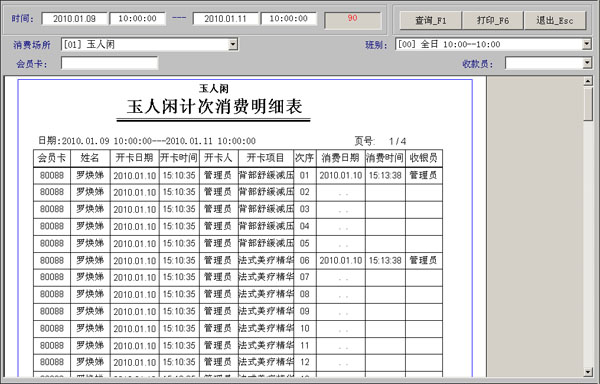The height and width of the screenshot is (384, 600).
Task: Click the 查询_F1 query button
Action: pos(430,20)
